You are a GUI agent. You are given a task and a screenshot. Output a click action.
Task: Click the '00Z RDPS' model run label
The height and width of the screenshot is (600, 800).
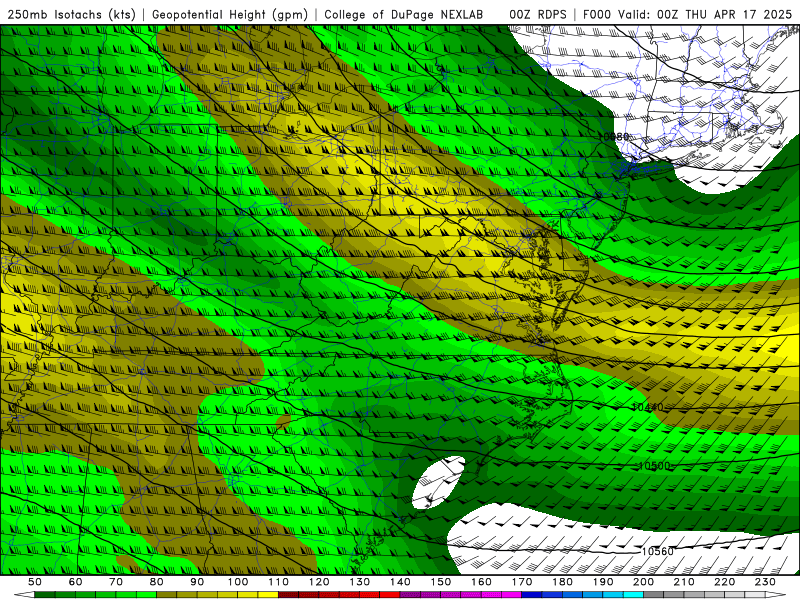[538, 14]
